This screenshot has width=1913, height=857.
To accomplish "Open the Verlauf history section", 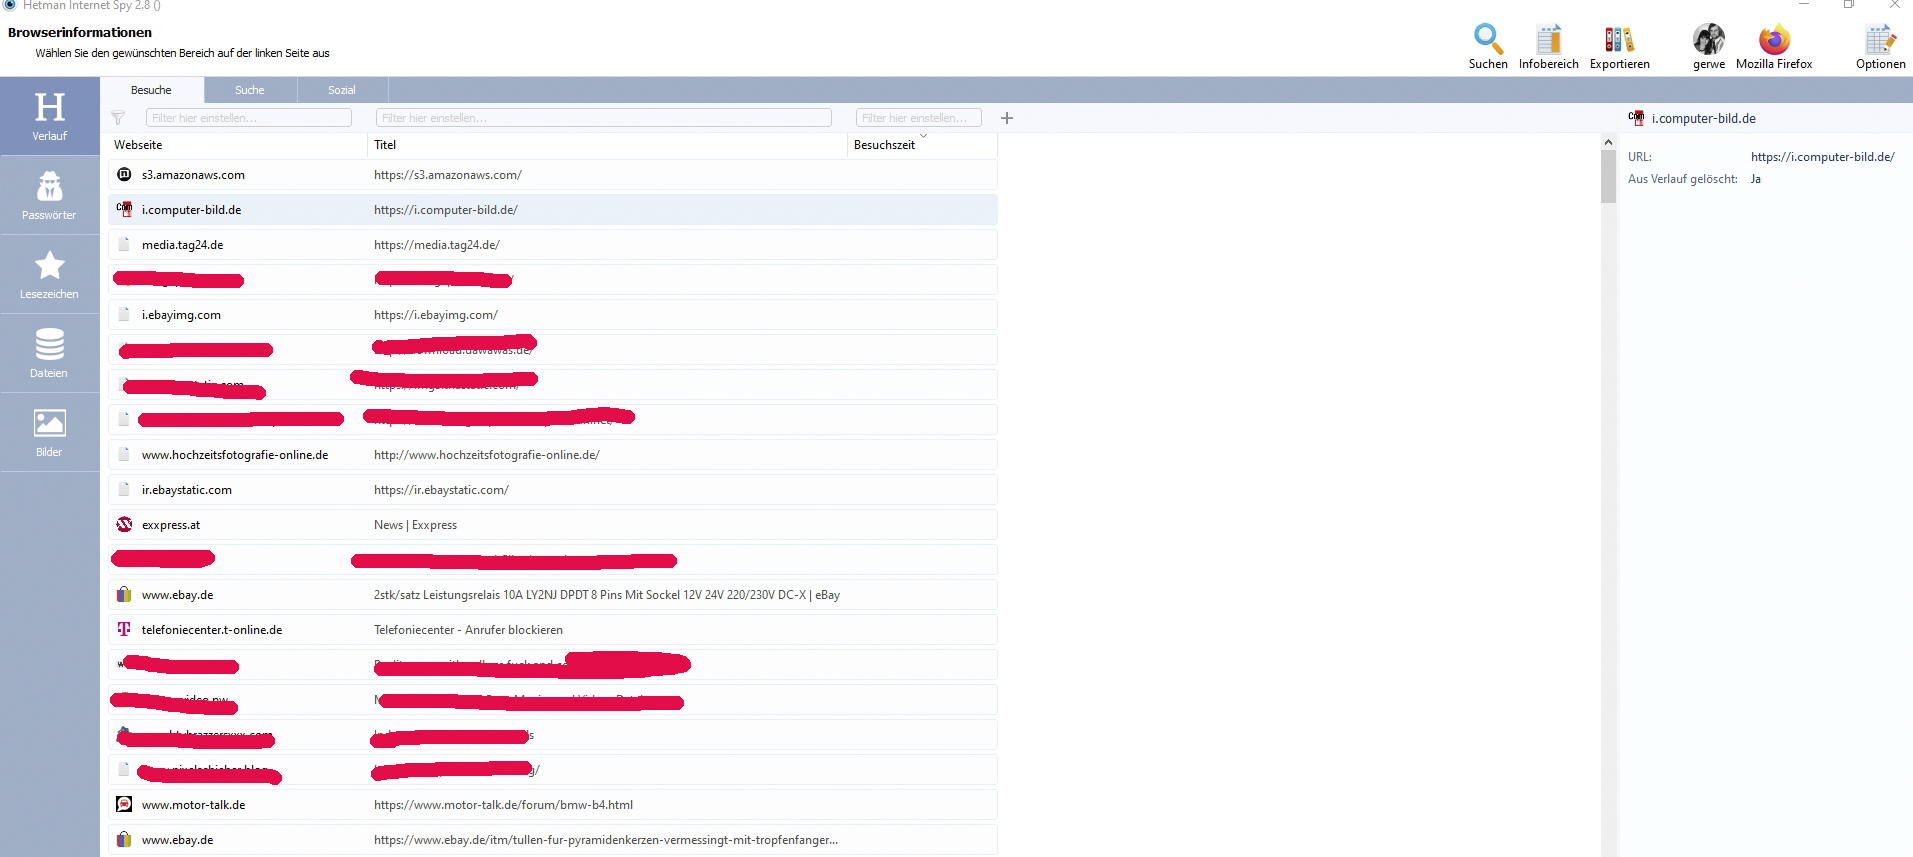I will click(x=49, y=116).
